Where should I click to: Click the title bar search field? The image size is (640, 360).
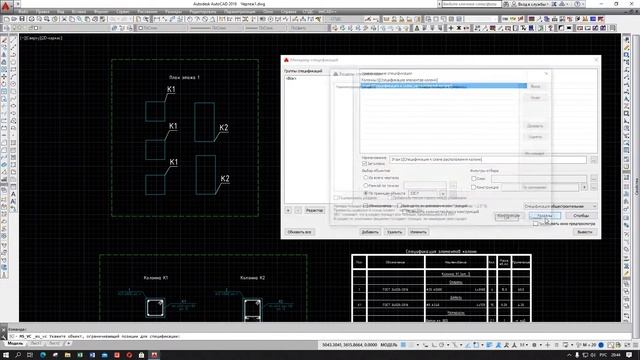[x=471, y=4]
